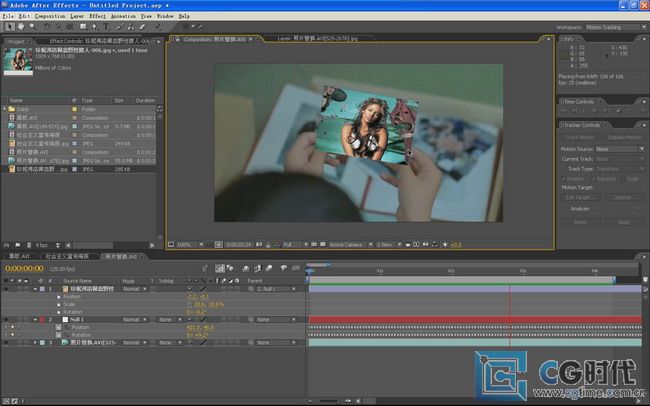The height and width of the screenshot is (406, 650).
Task: Open the Active Camera dropdown
Action: (x=350, y=245)
